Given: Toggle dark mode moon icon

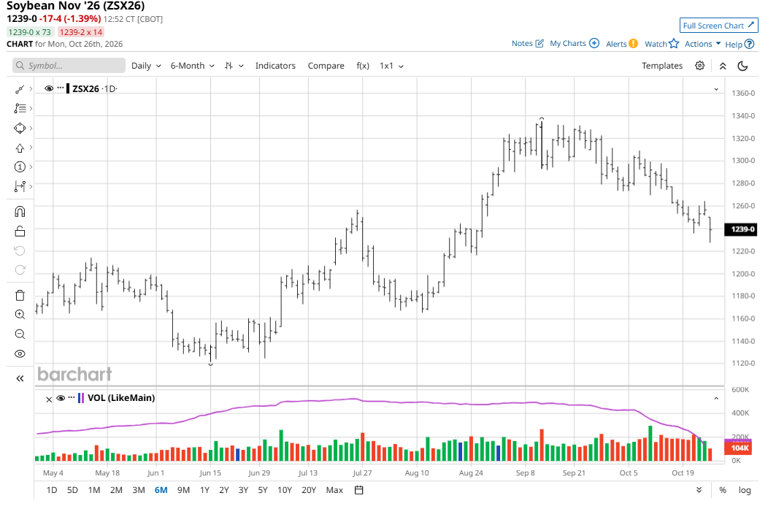Looking at the screenshot, I should (743, 66).
